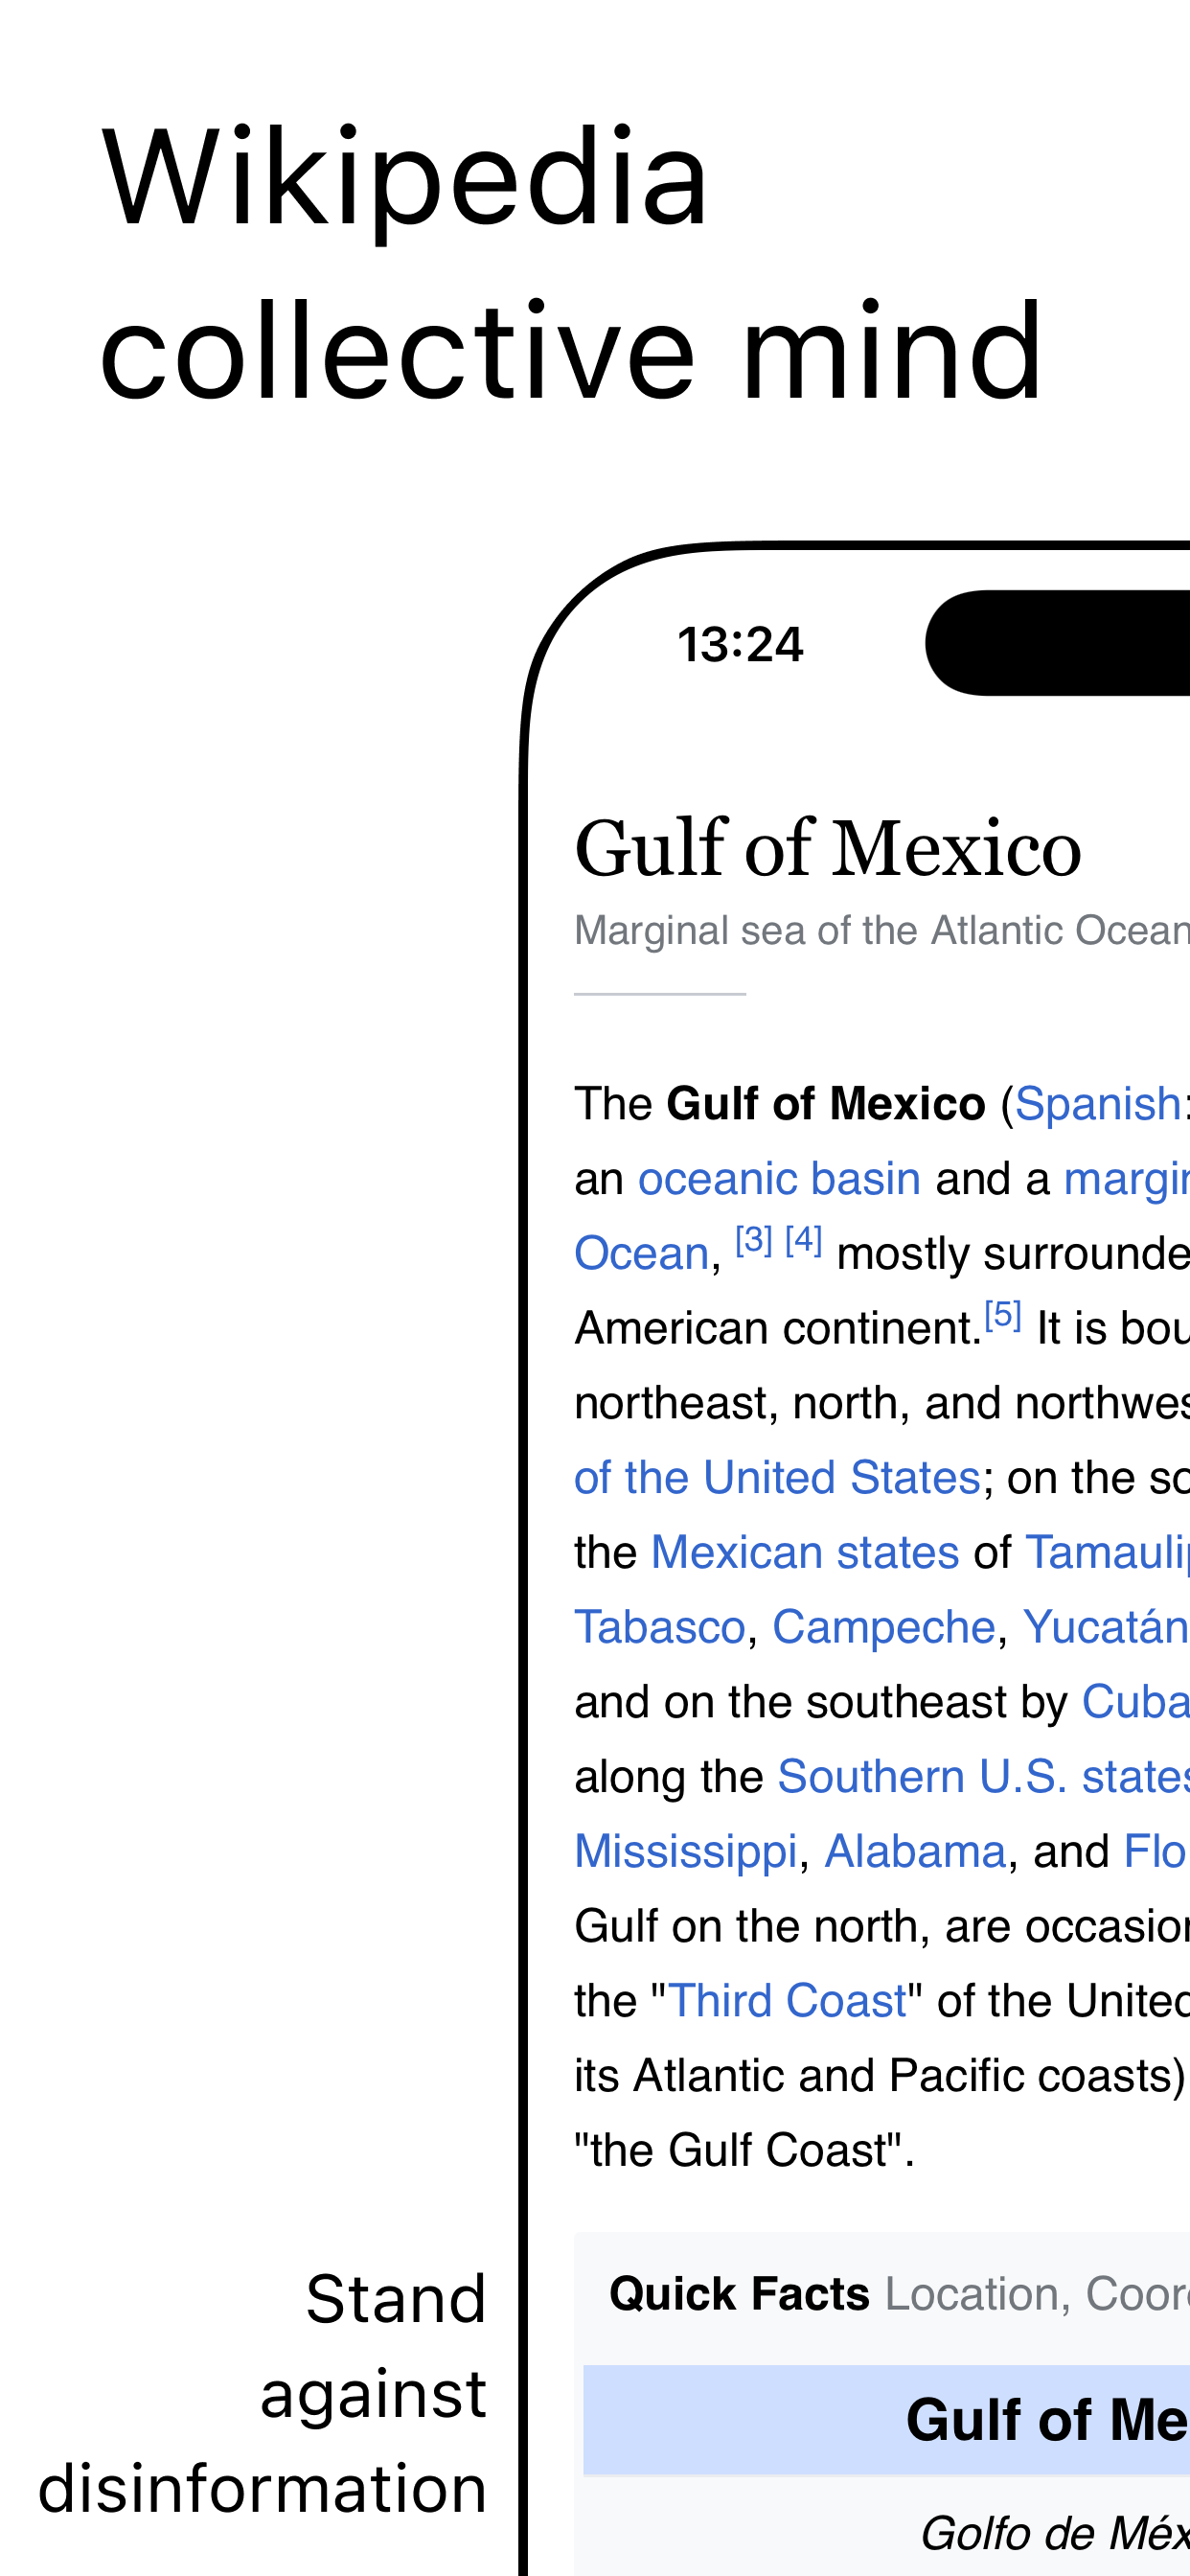The image size is (1190, 2576).
Task: Open citation reference [4]
Action: [x=804, y=1241]
